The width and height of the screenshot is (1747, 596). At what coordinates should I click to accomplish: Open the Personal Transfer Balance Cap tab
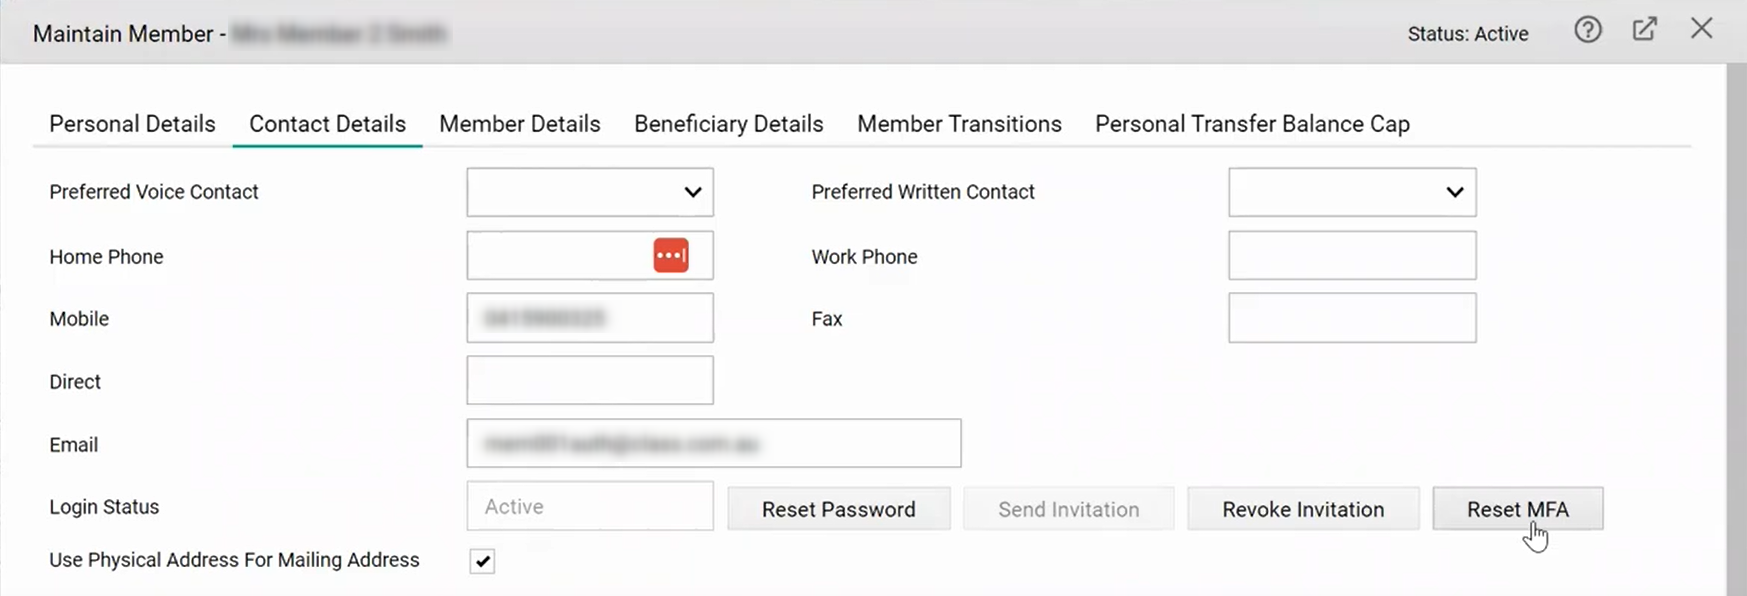pos(1252,124)
